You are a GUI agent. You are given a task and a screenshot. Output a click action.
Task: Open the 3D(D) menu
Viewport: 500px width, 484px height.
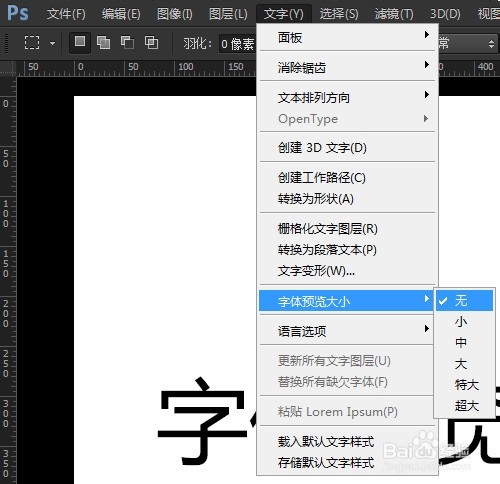[445, 14]
